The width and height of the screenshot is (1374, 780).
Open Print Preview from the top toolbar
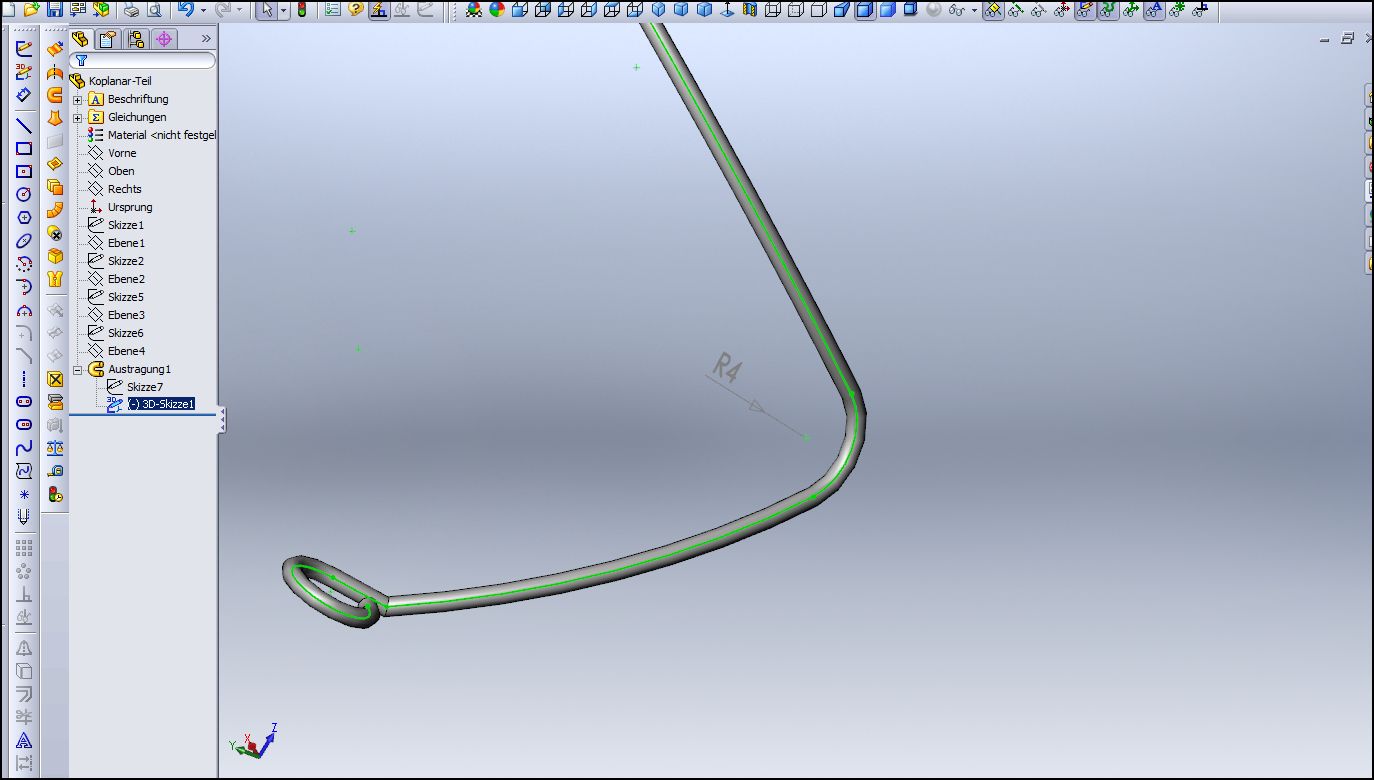coord(155,10)
